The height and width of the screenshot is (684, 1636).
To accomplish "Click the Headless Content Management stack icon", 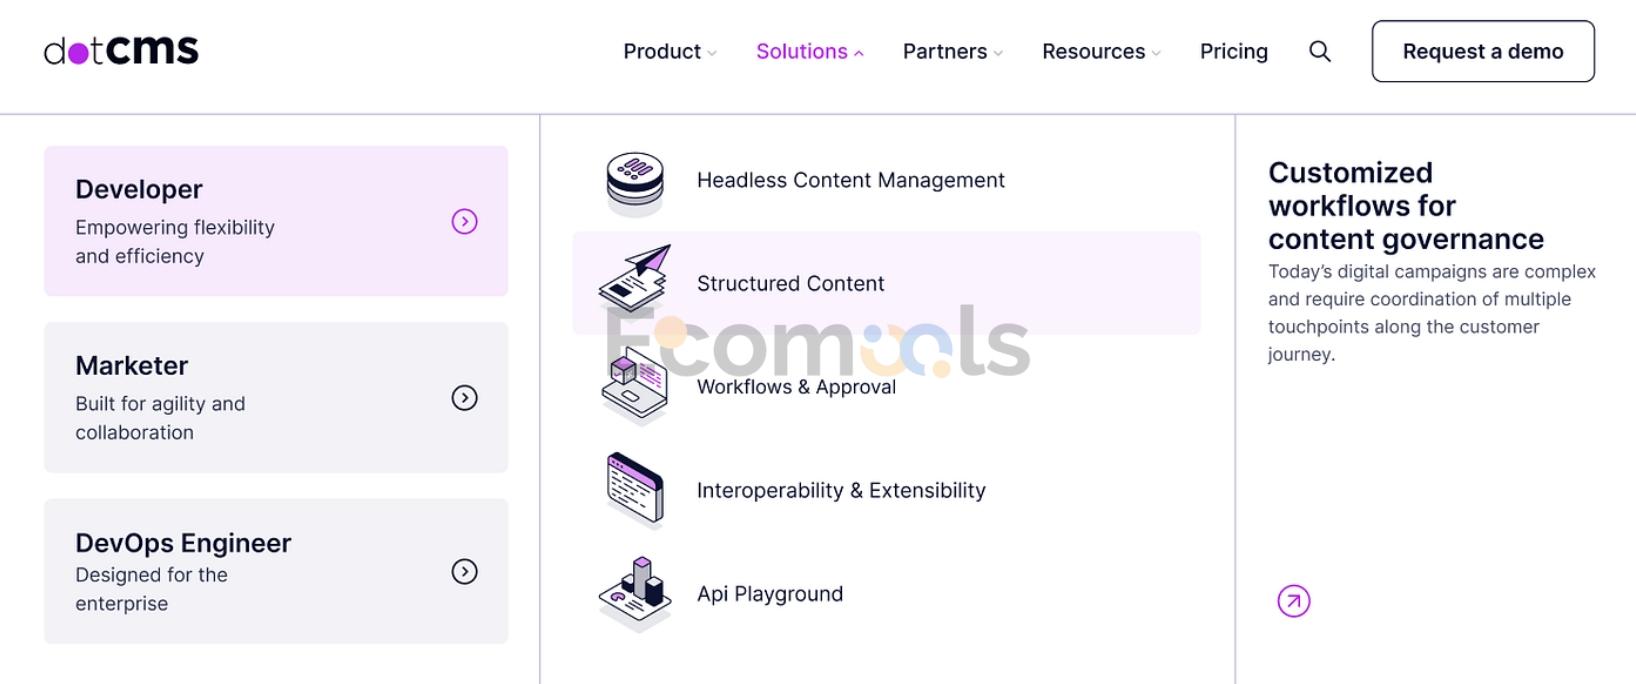I will (x=635, y=182).
